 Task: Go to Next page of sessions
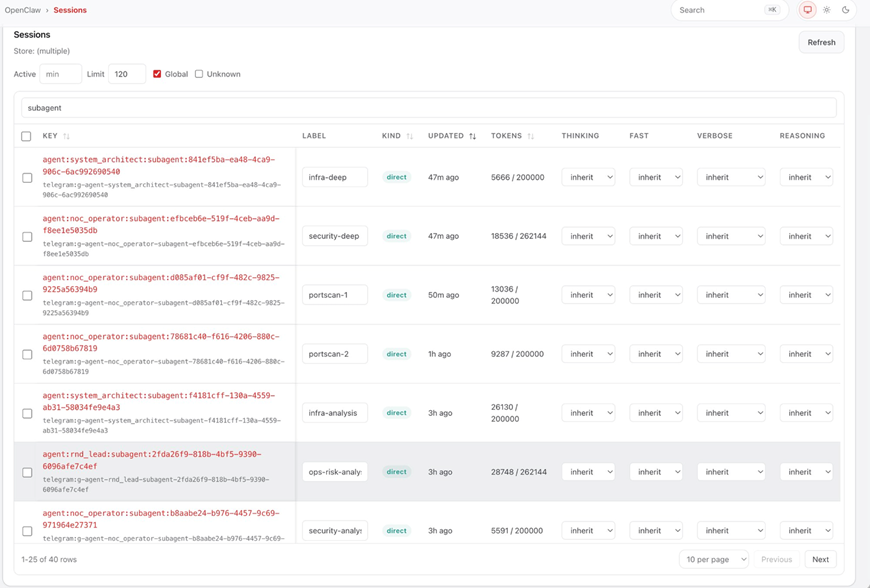click(820, 559)
